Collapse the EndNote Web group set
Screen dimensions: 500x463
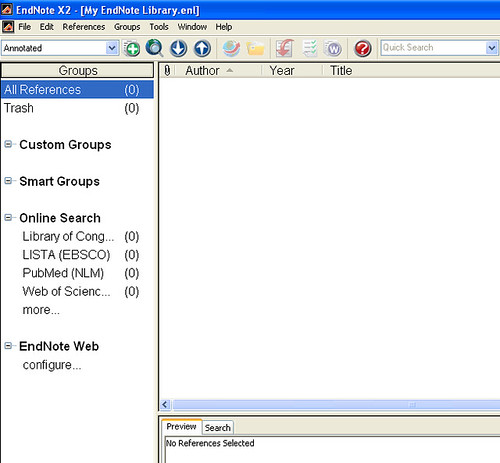click(8, 346)
